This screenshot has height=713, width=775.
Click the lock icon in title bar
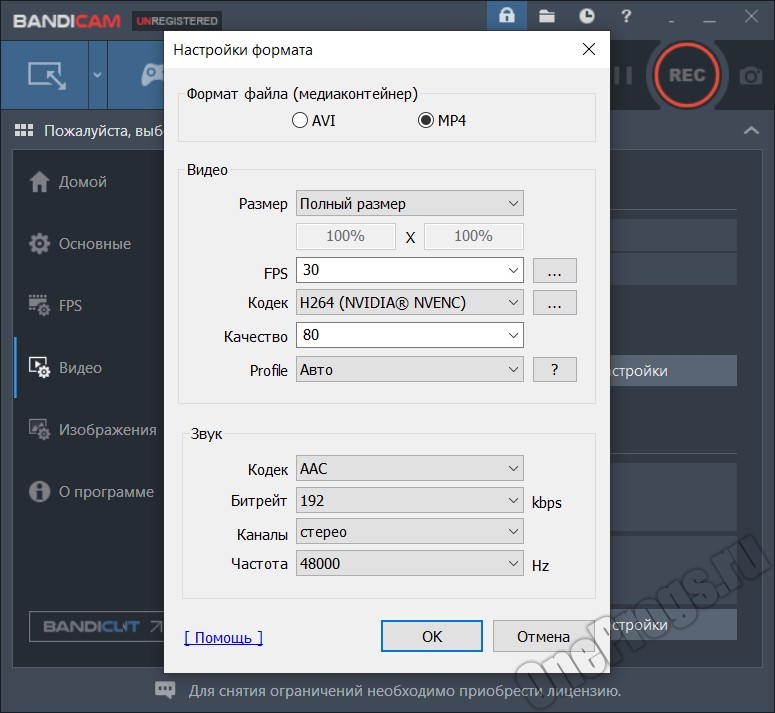click(508, 16)
